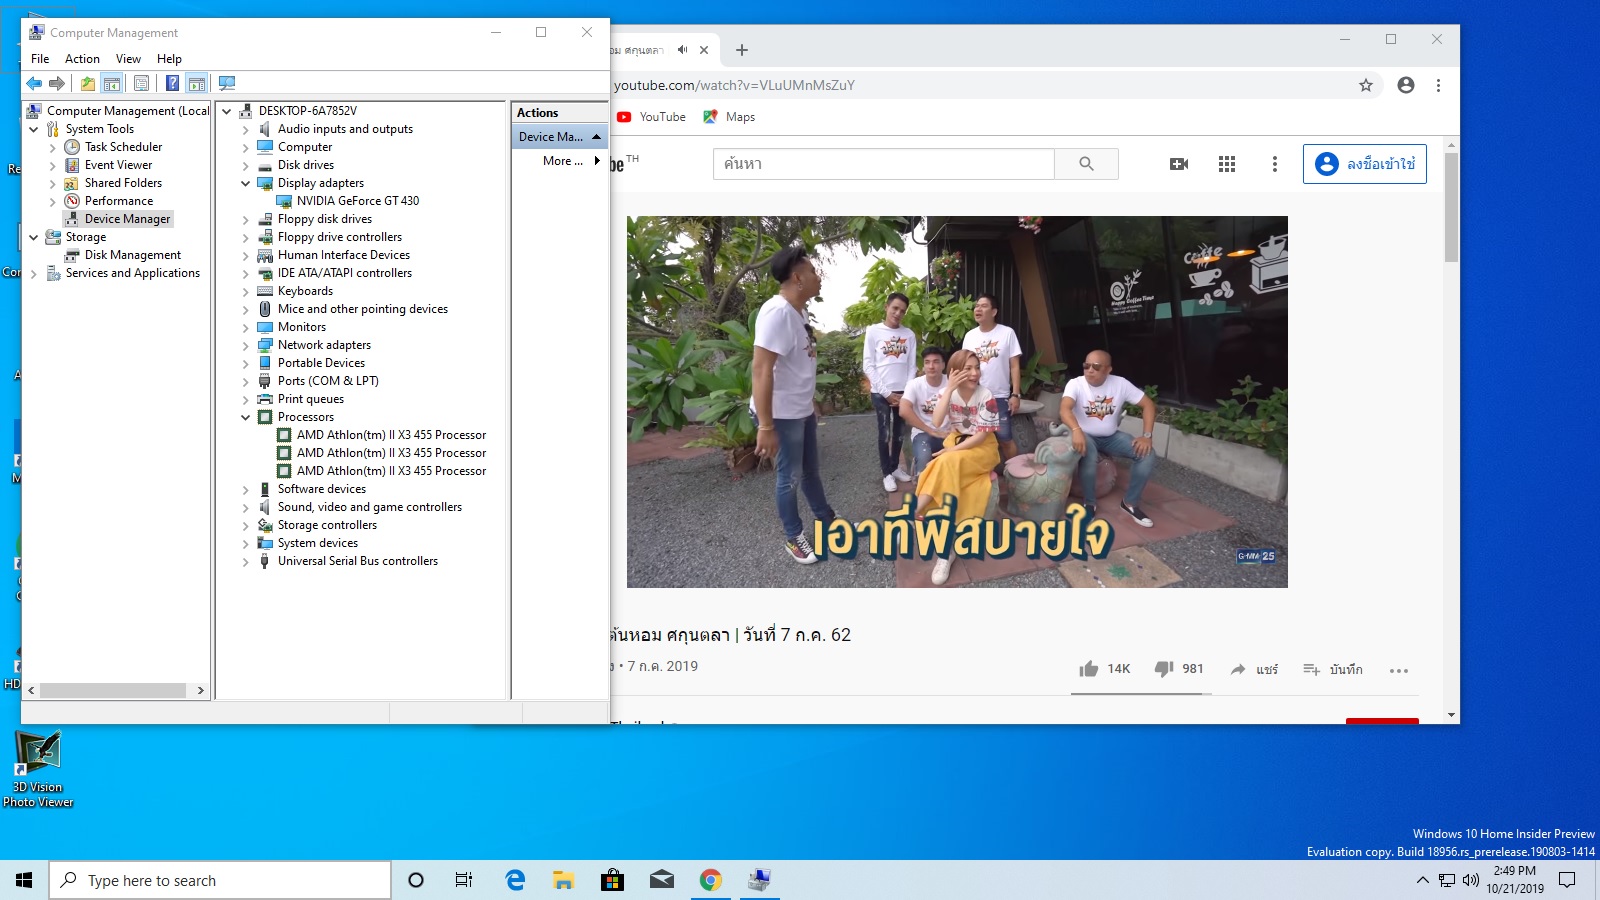Select Event Viewer in the console tree
Image resolution: width=1600 pixels, height=900 pixels.
[x=118, y=165]
